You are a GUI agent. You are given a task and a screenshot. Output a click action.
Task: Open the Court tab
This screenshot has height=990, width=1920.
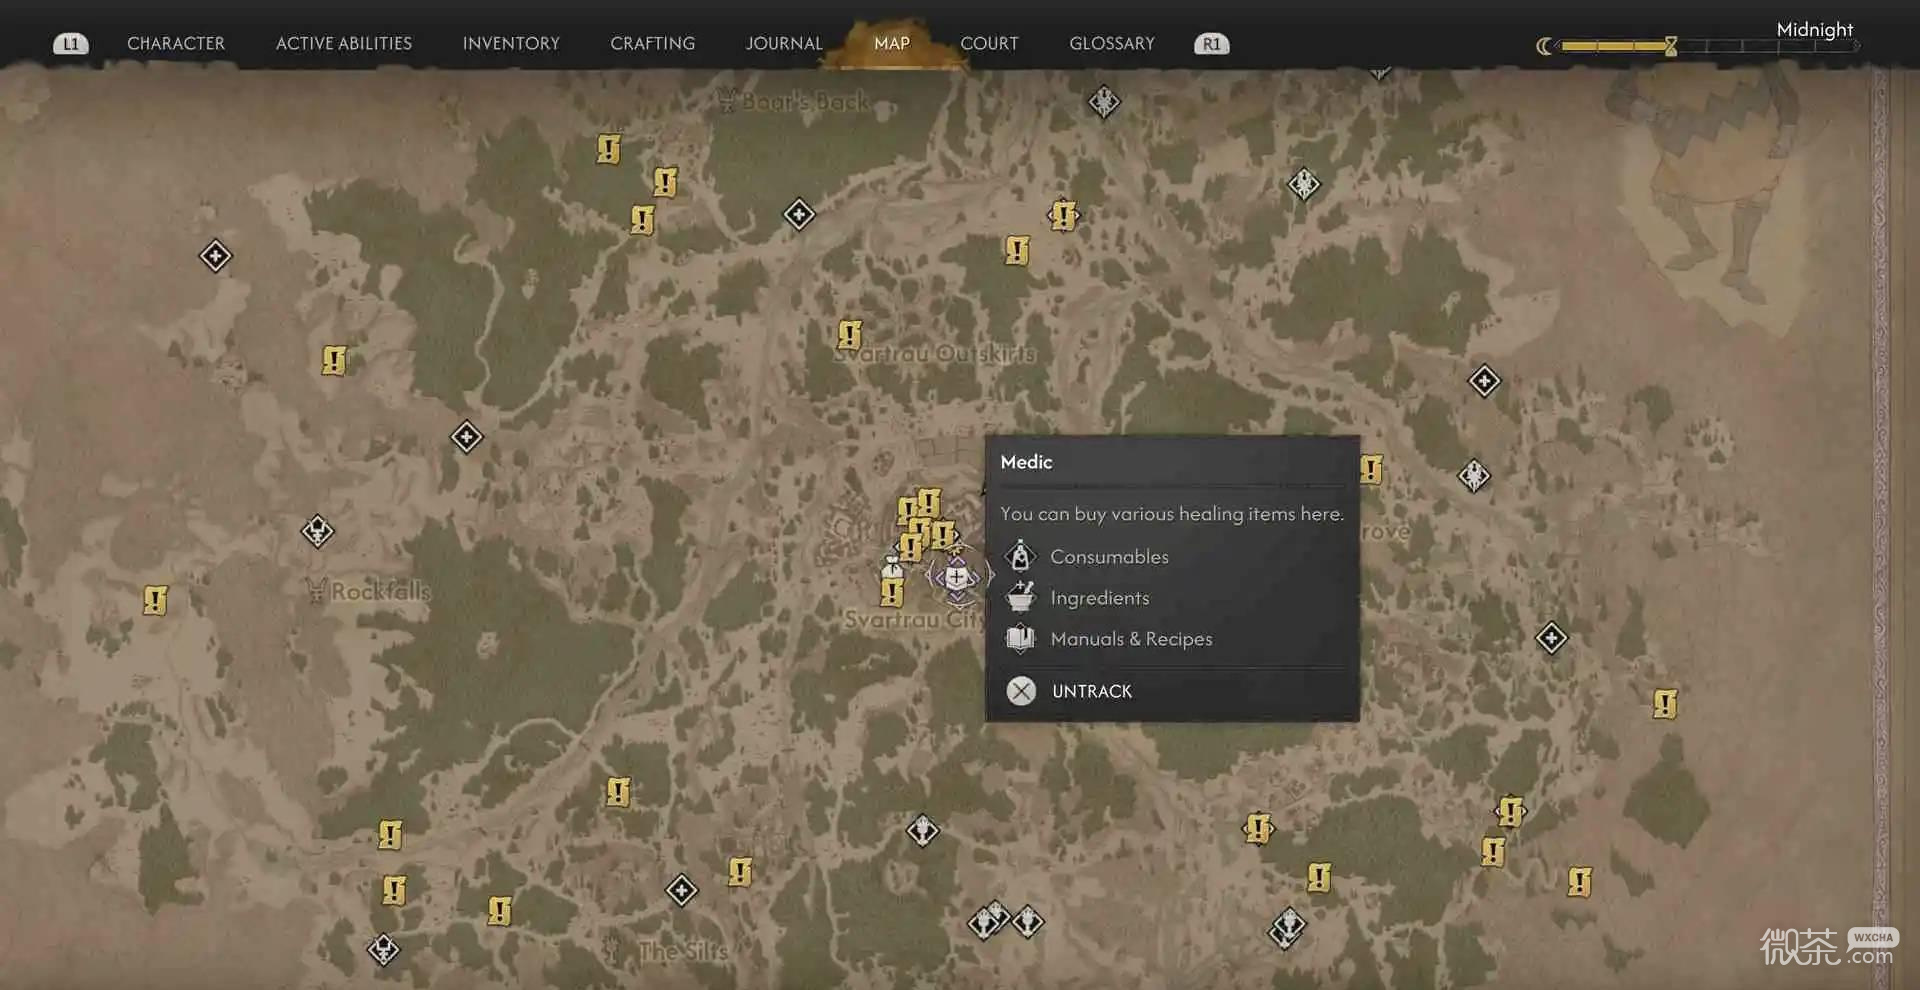click(x=989, y=43)
